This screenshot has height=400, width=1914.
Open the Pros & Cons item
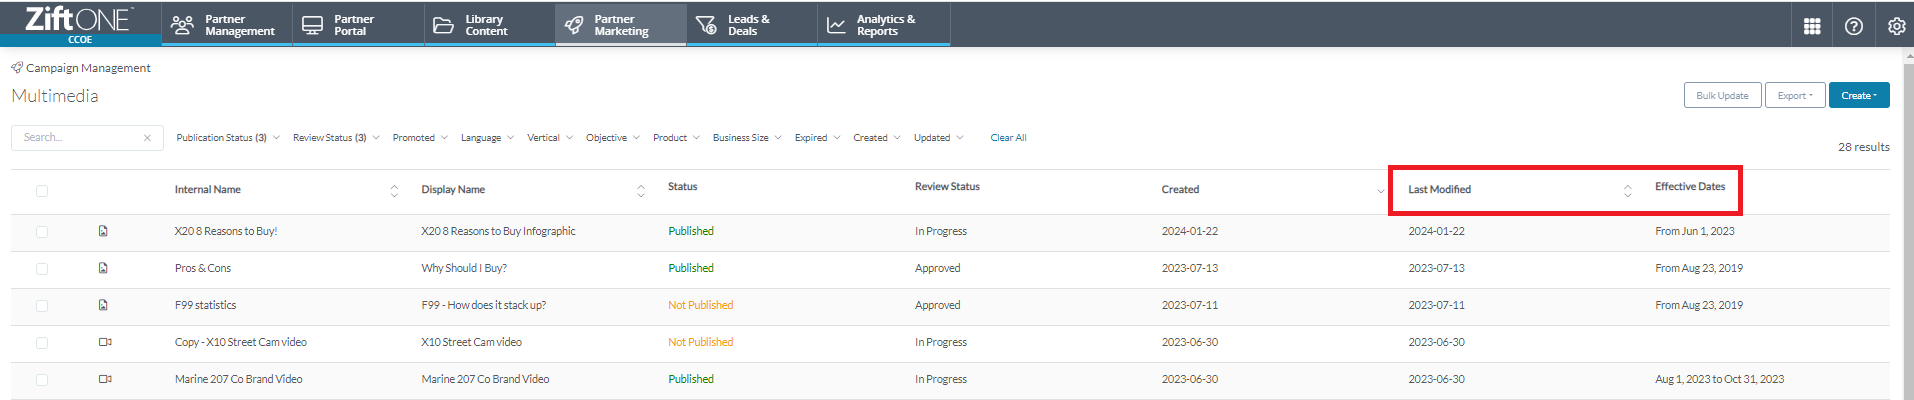(x=203, y=268)
